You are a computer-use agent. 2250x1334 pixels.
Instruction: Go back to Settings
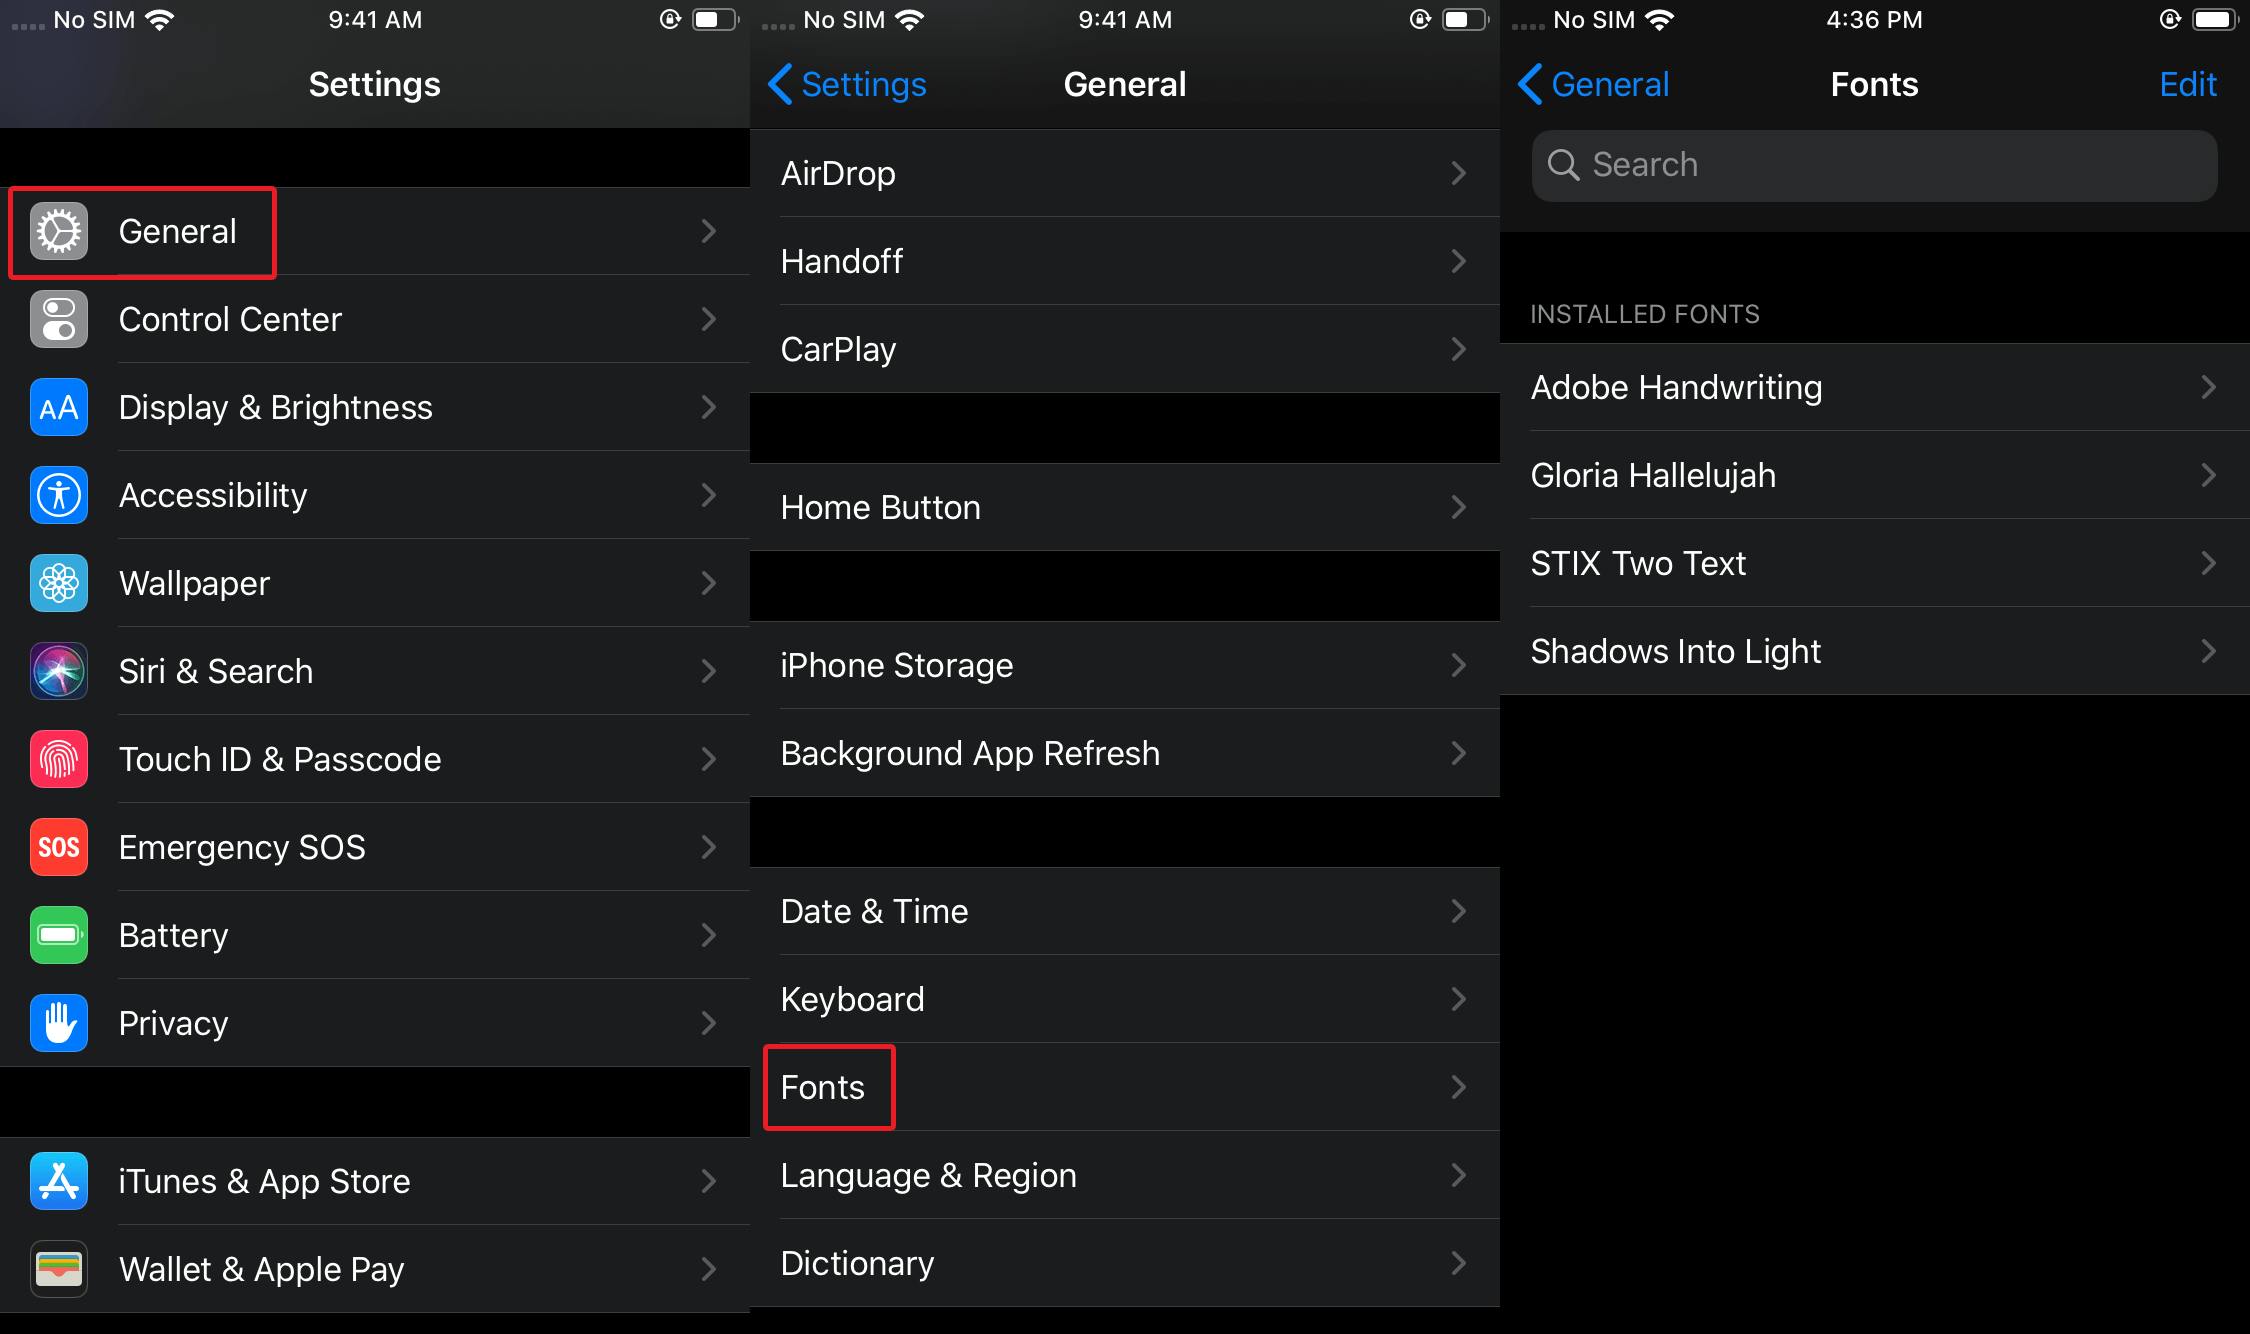pos(847,84)
